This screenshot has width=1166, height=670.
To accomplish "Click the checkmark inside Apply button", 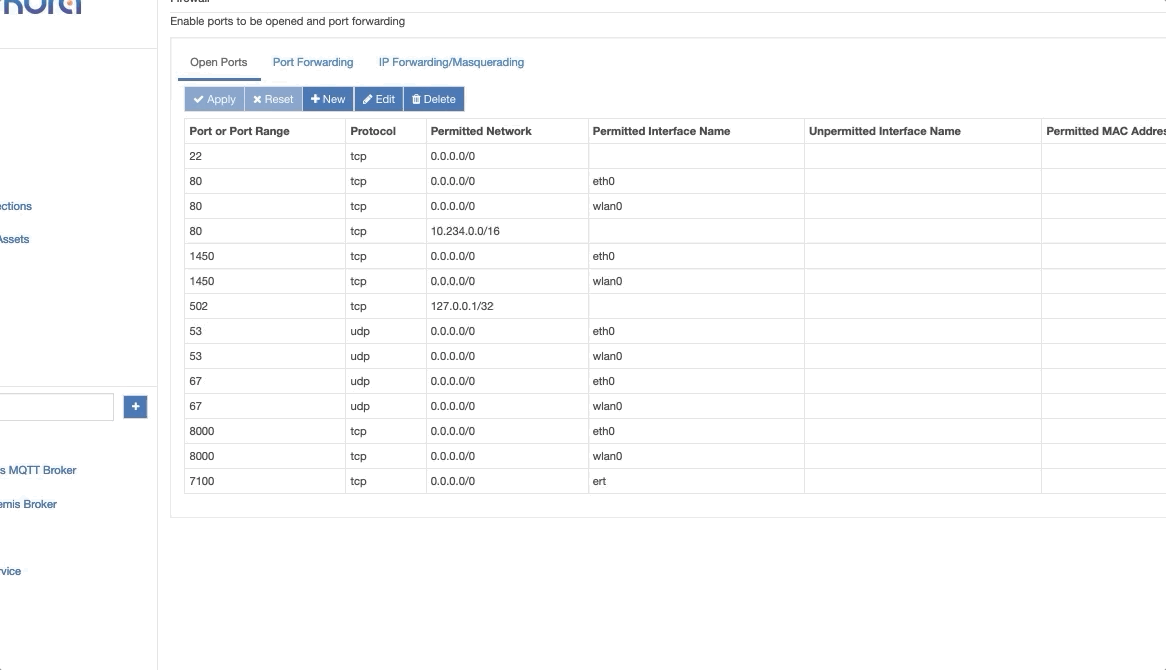I will [x=198, y=98].
